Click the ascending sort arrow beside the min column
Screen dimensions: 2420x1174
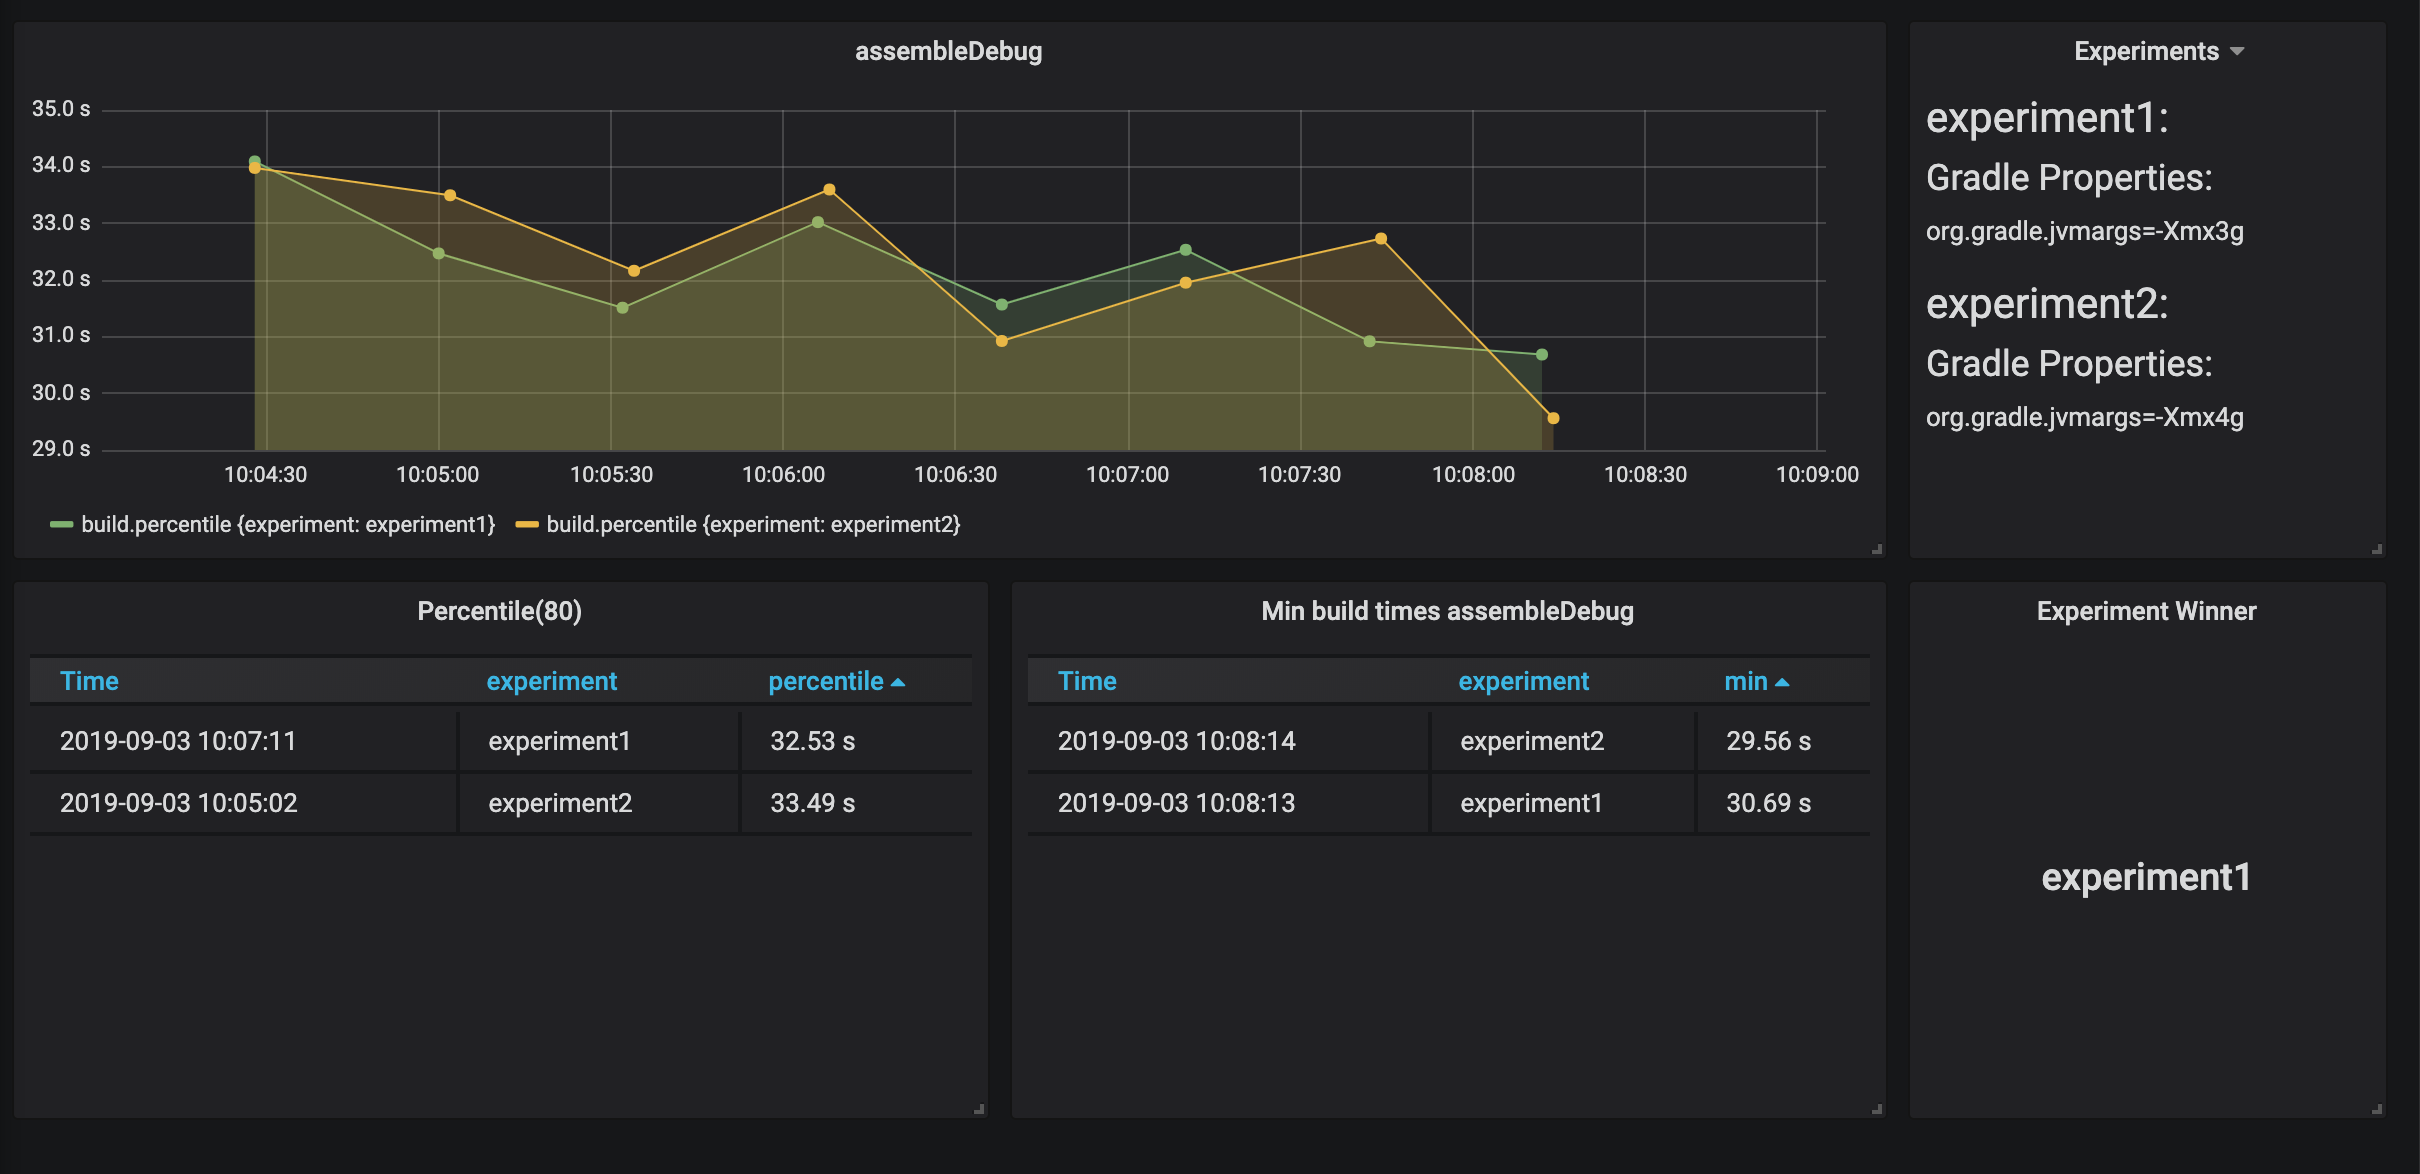pos(1781,682)
